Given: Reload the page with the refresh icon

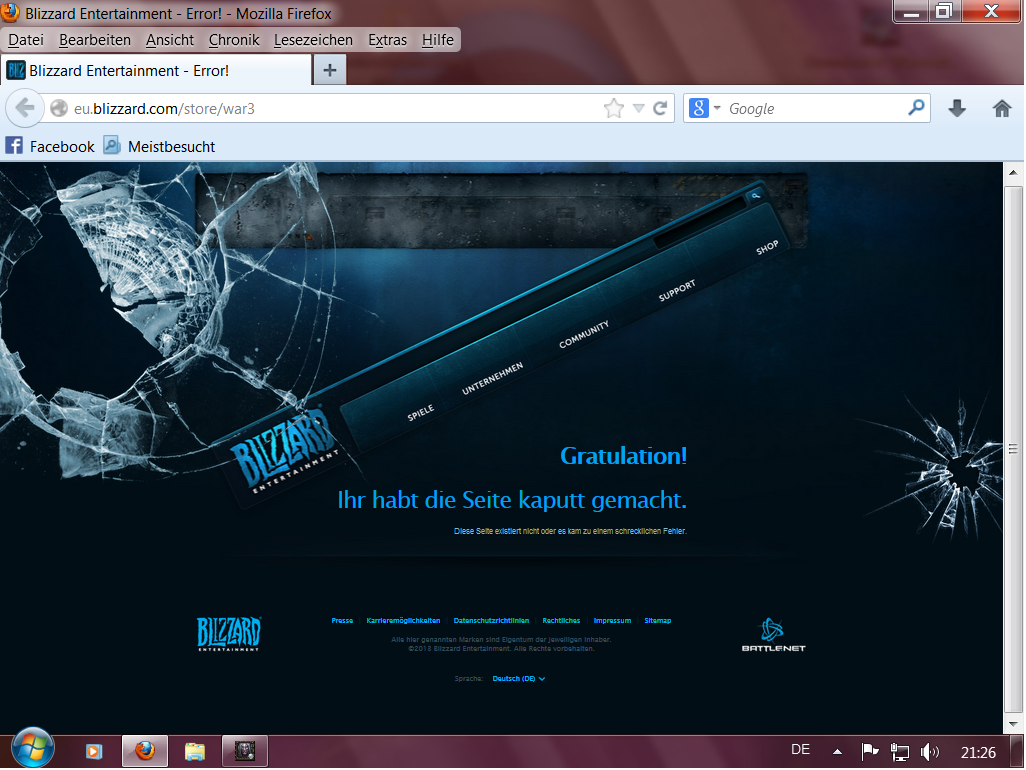Looking at the screenshot, I should [660, 108].
